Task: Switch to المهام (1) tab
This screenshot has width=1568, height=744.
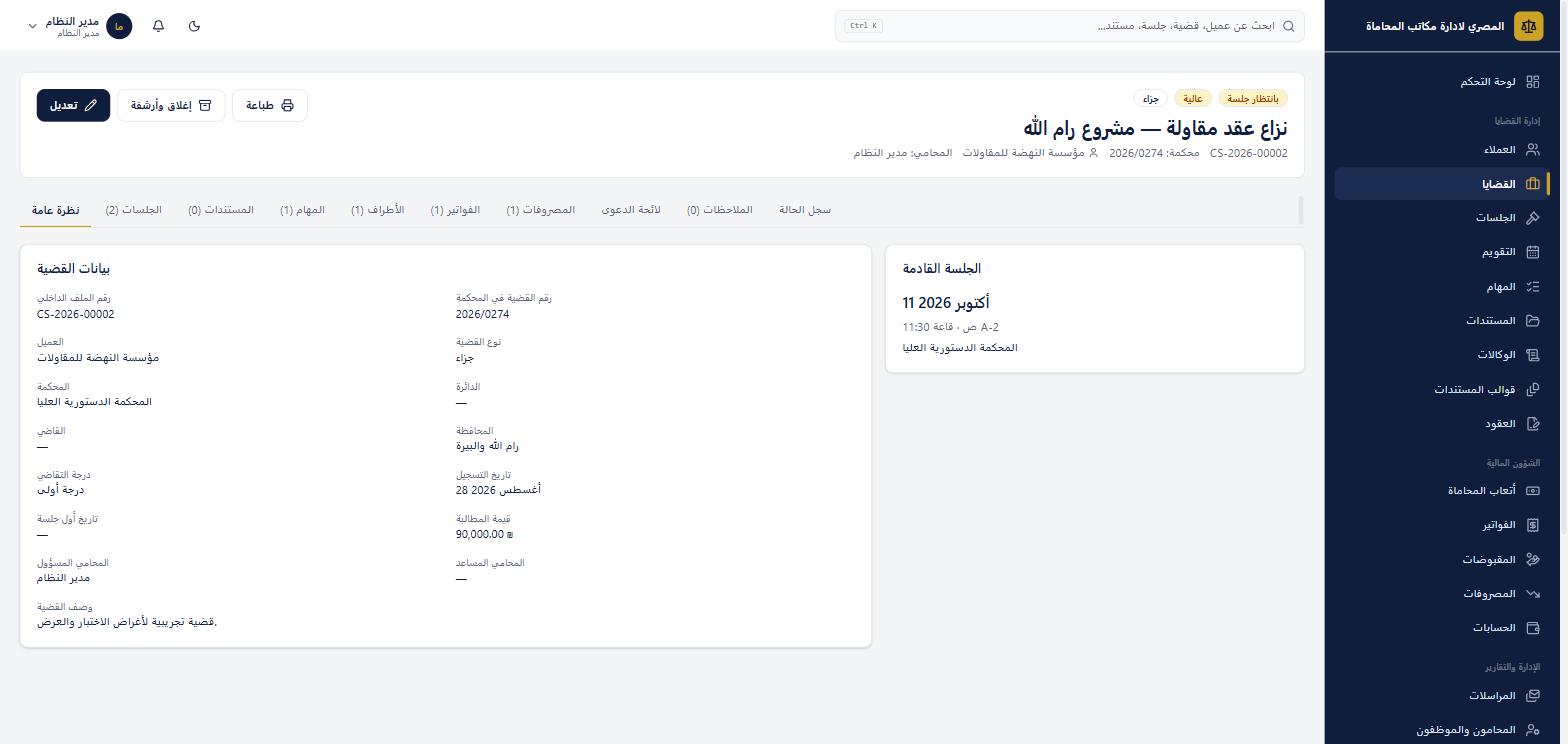Action: pos(302,210)
